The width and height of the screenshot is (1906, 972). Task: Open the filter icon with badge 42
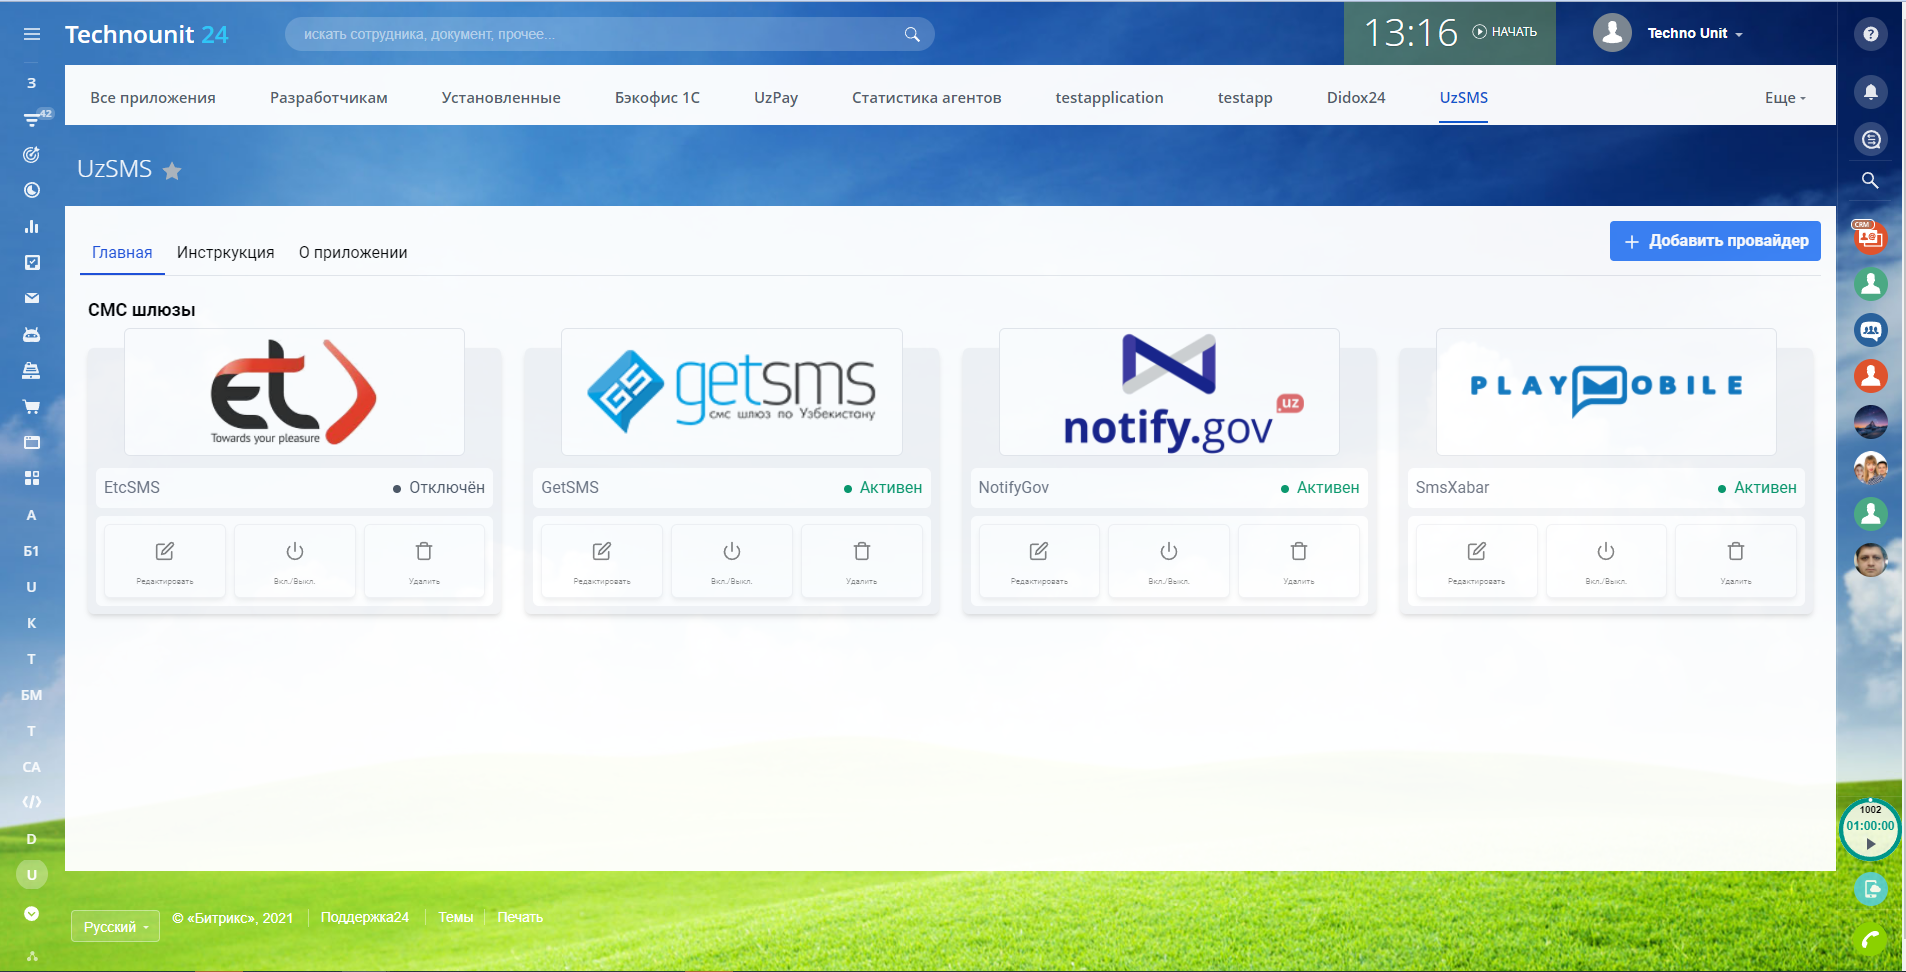pyautogui.click(x=32, y=119)
